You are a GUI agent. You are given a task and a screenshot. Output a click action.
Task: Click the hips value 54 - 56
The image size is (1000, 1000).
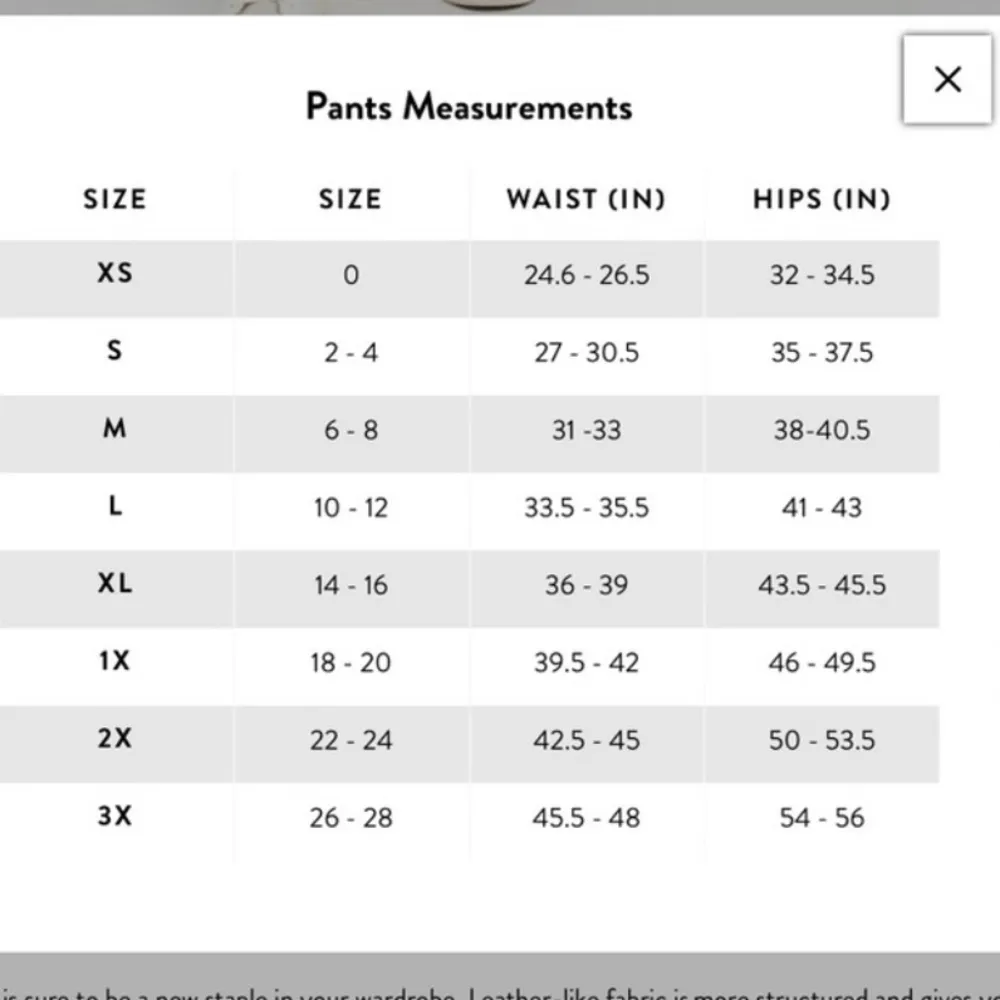(822, 818)
